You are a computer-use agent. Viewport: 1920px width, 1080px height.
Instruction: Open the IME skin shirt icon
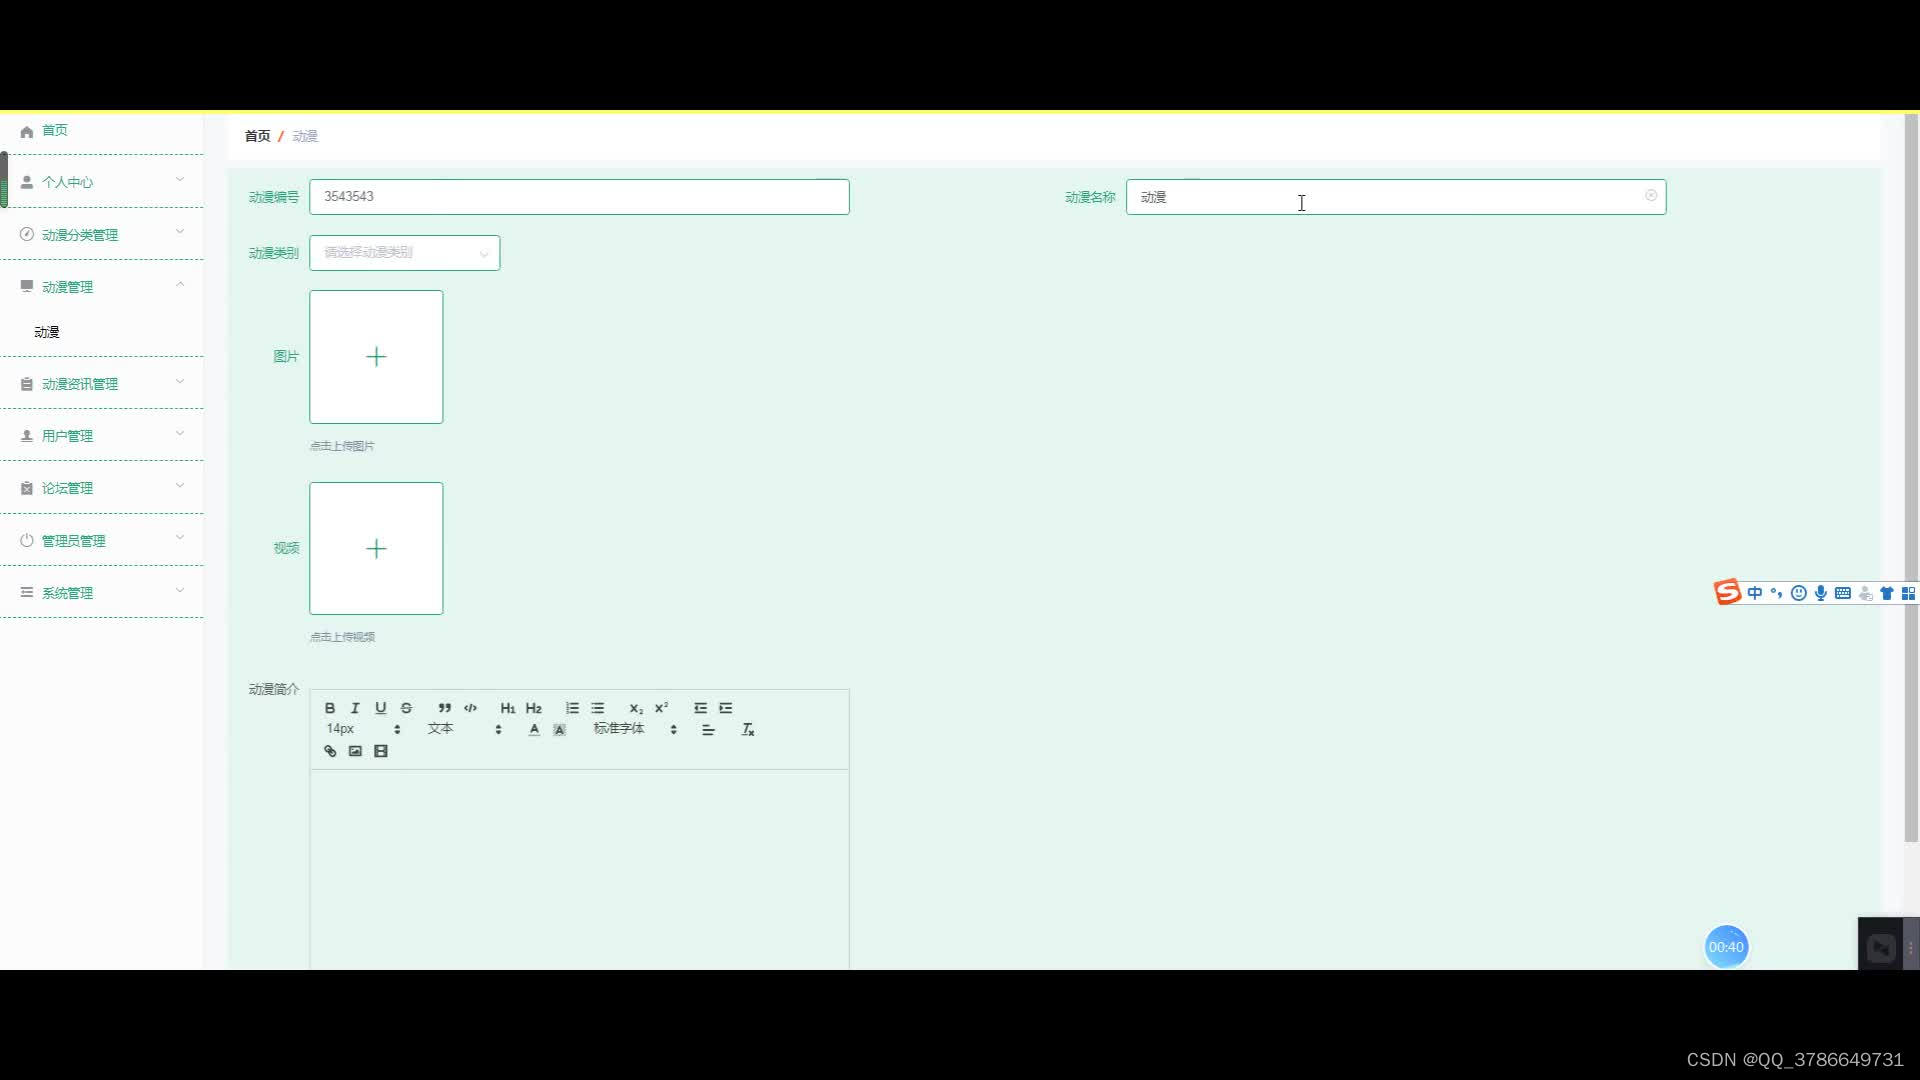click(1887, 594)
